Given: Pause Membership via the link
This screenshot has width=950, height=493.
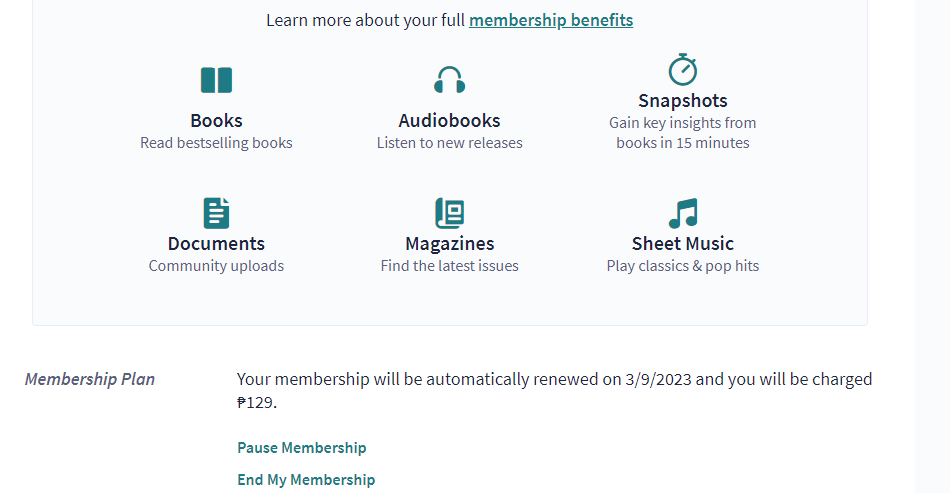Looking at the screenshot, I should click(x=301, y=448).
